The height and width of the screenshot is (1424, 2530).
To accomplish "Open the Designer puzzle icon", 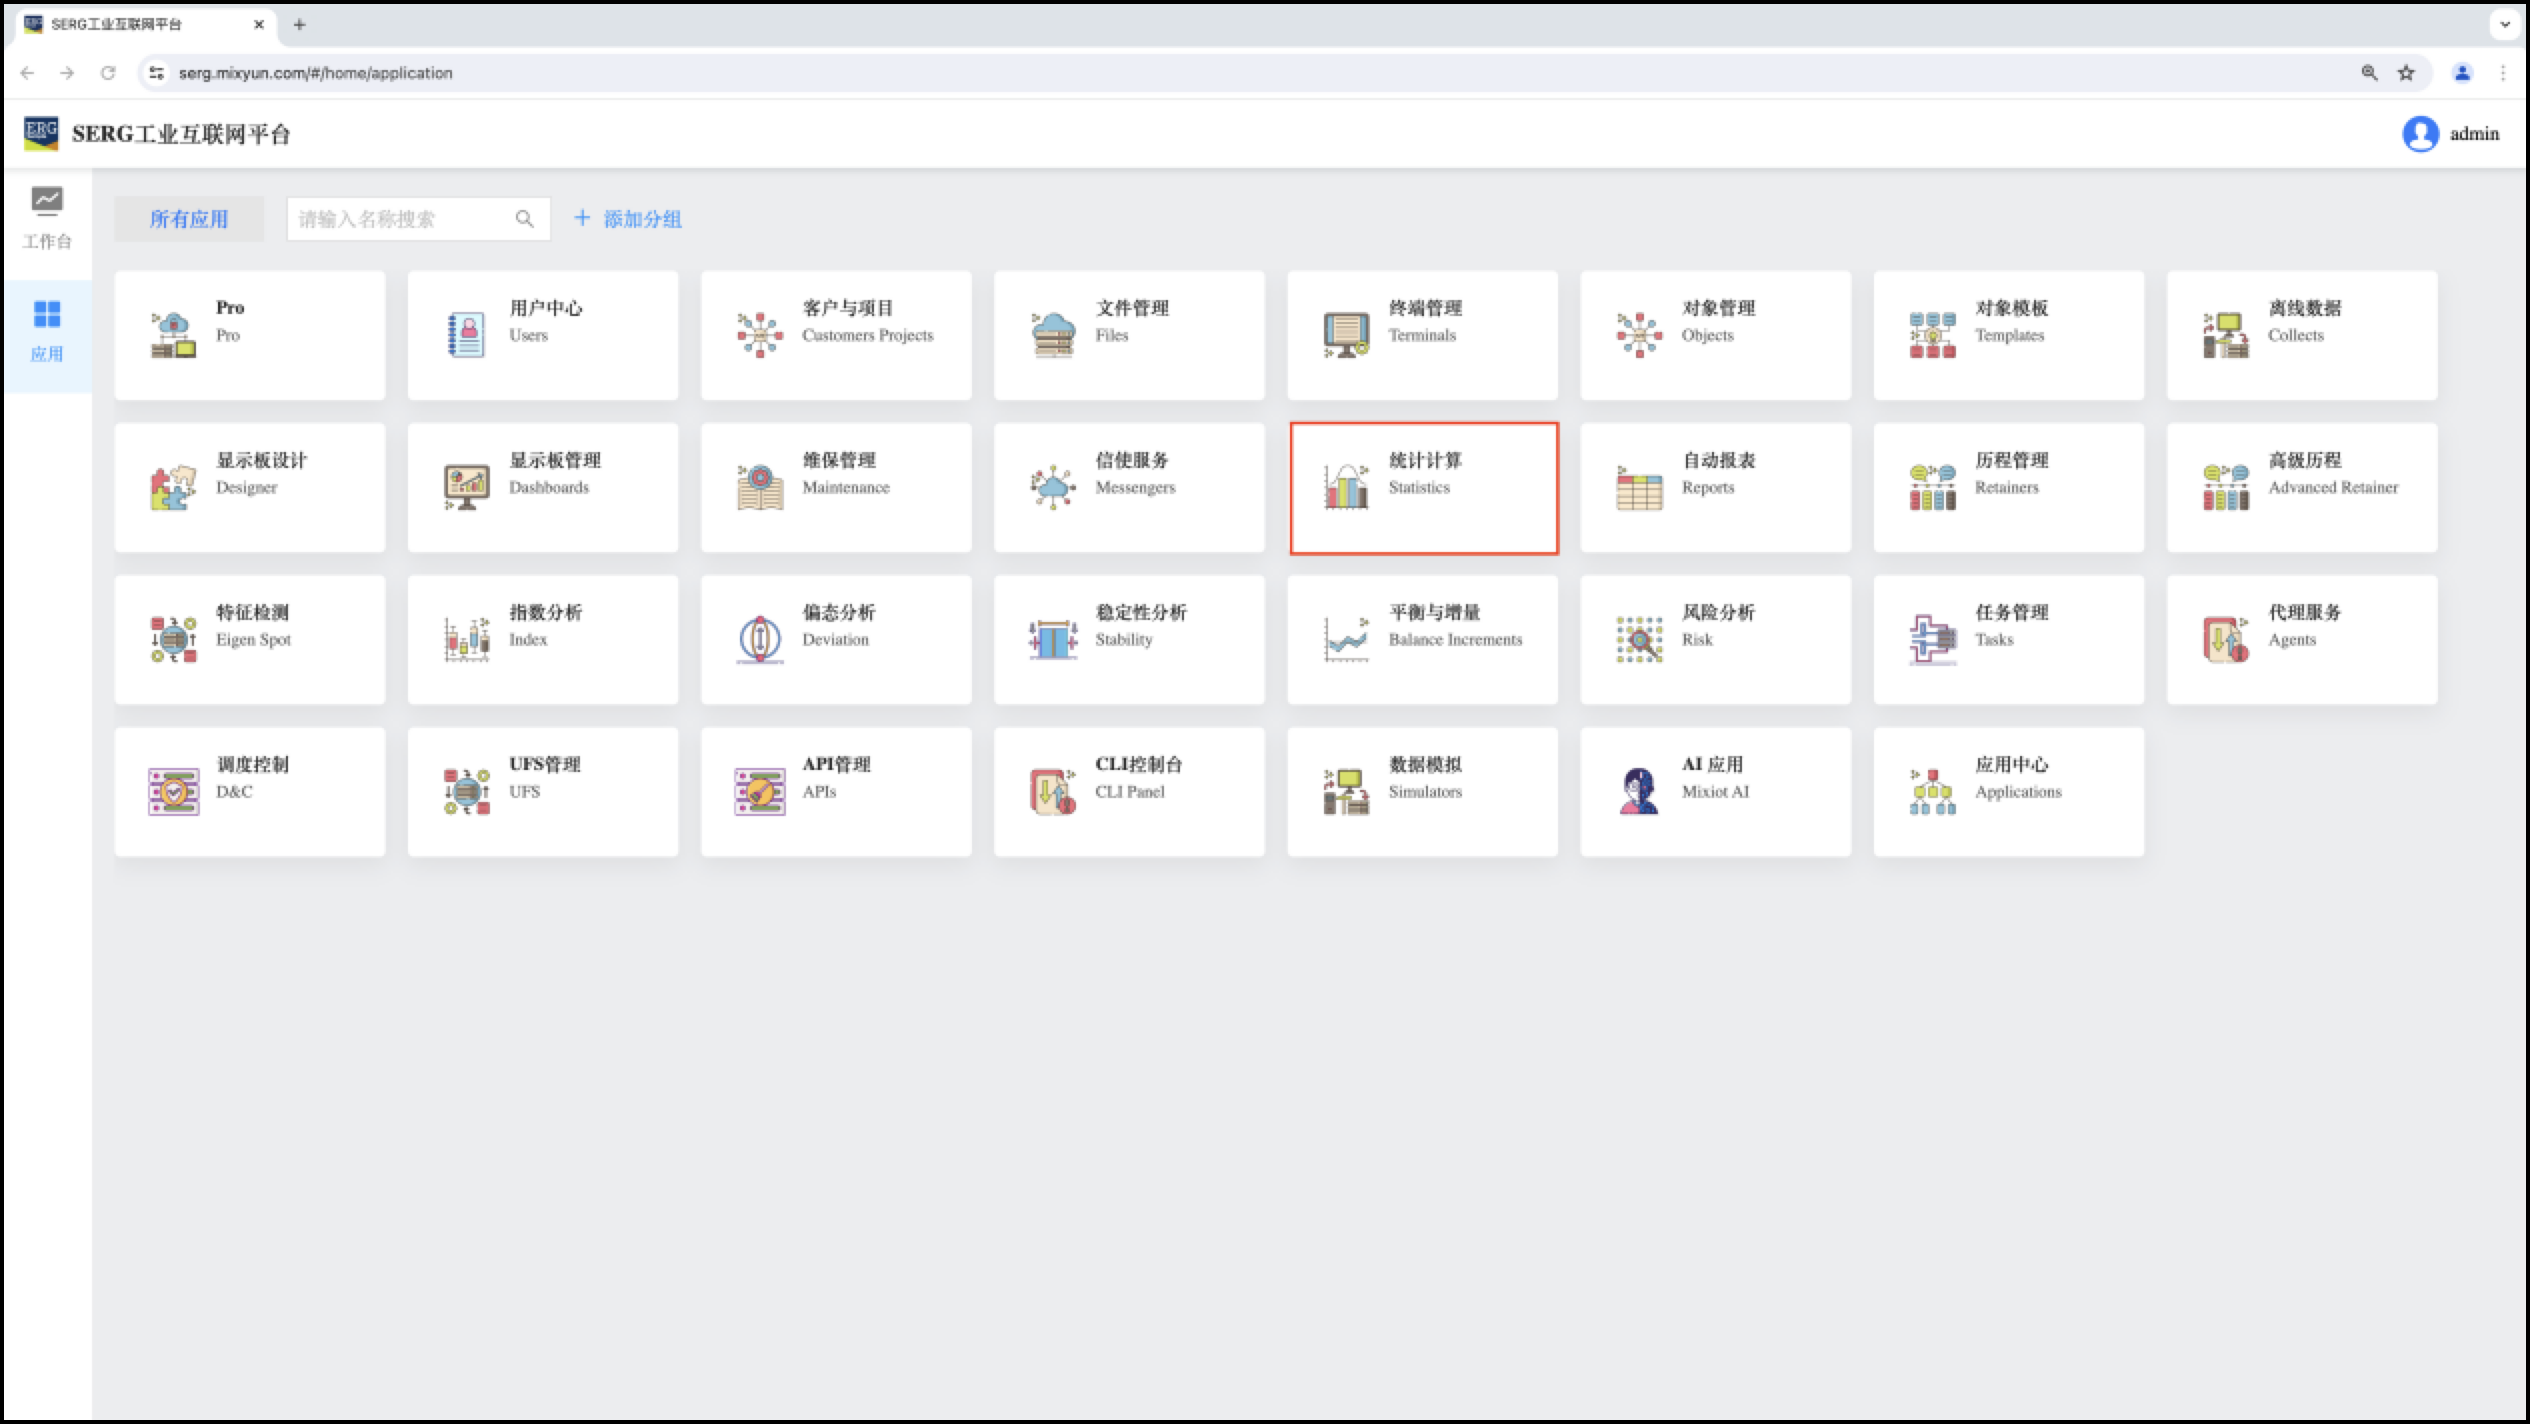I will pyautogui.click(x=173, y=487).
